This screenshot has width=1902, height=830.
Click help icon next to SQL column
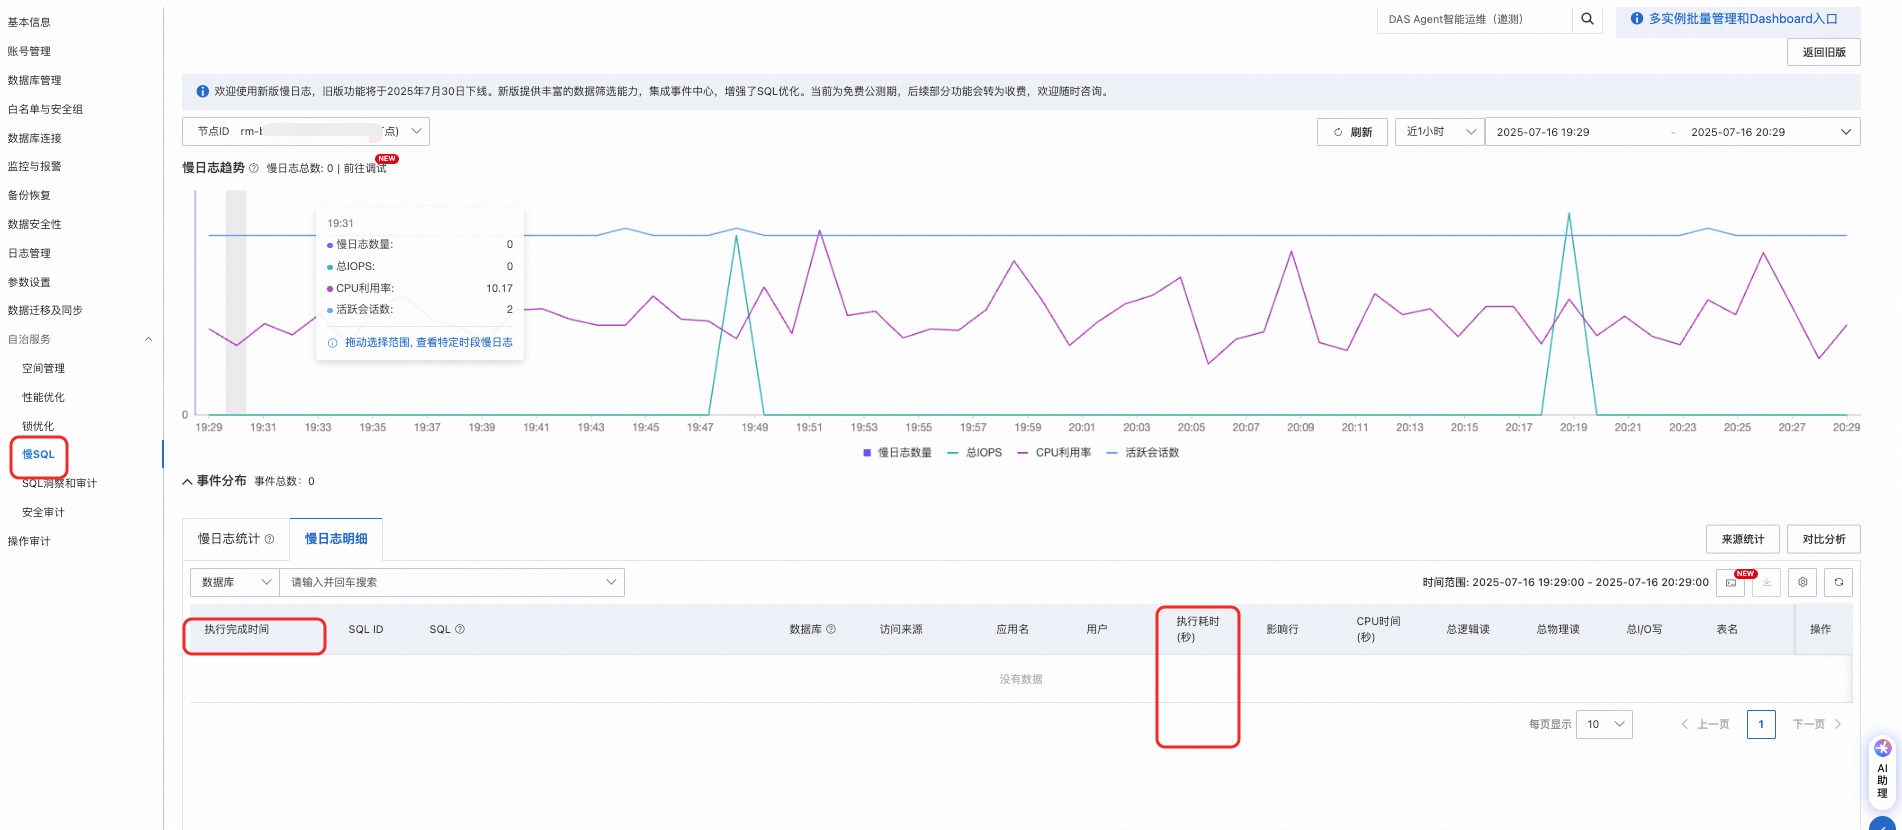tap(460, 629)
